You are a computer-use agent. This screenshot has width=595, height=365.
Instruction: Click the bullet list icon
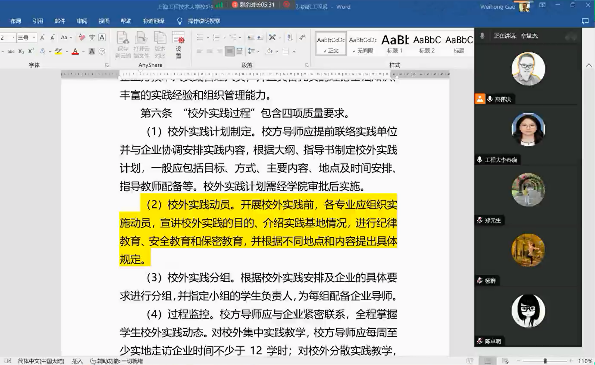[x=200, y=37]
